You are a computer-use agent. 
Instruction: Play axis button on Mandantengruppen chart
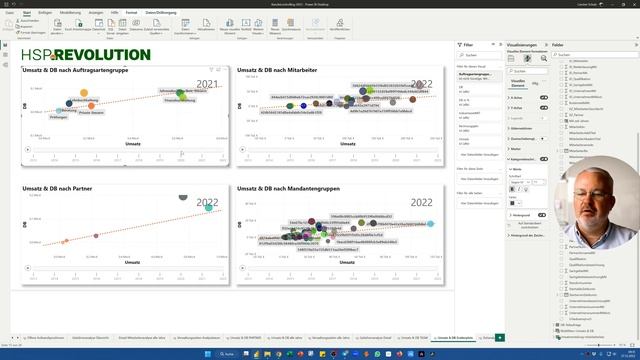(x=242, y=268)
